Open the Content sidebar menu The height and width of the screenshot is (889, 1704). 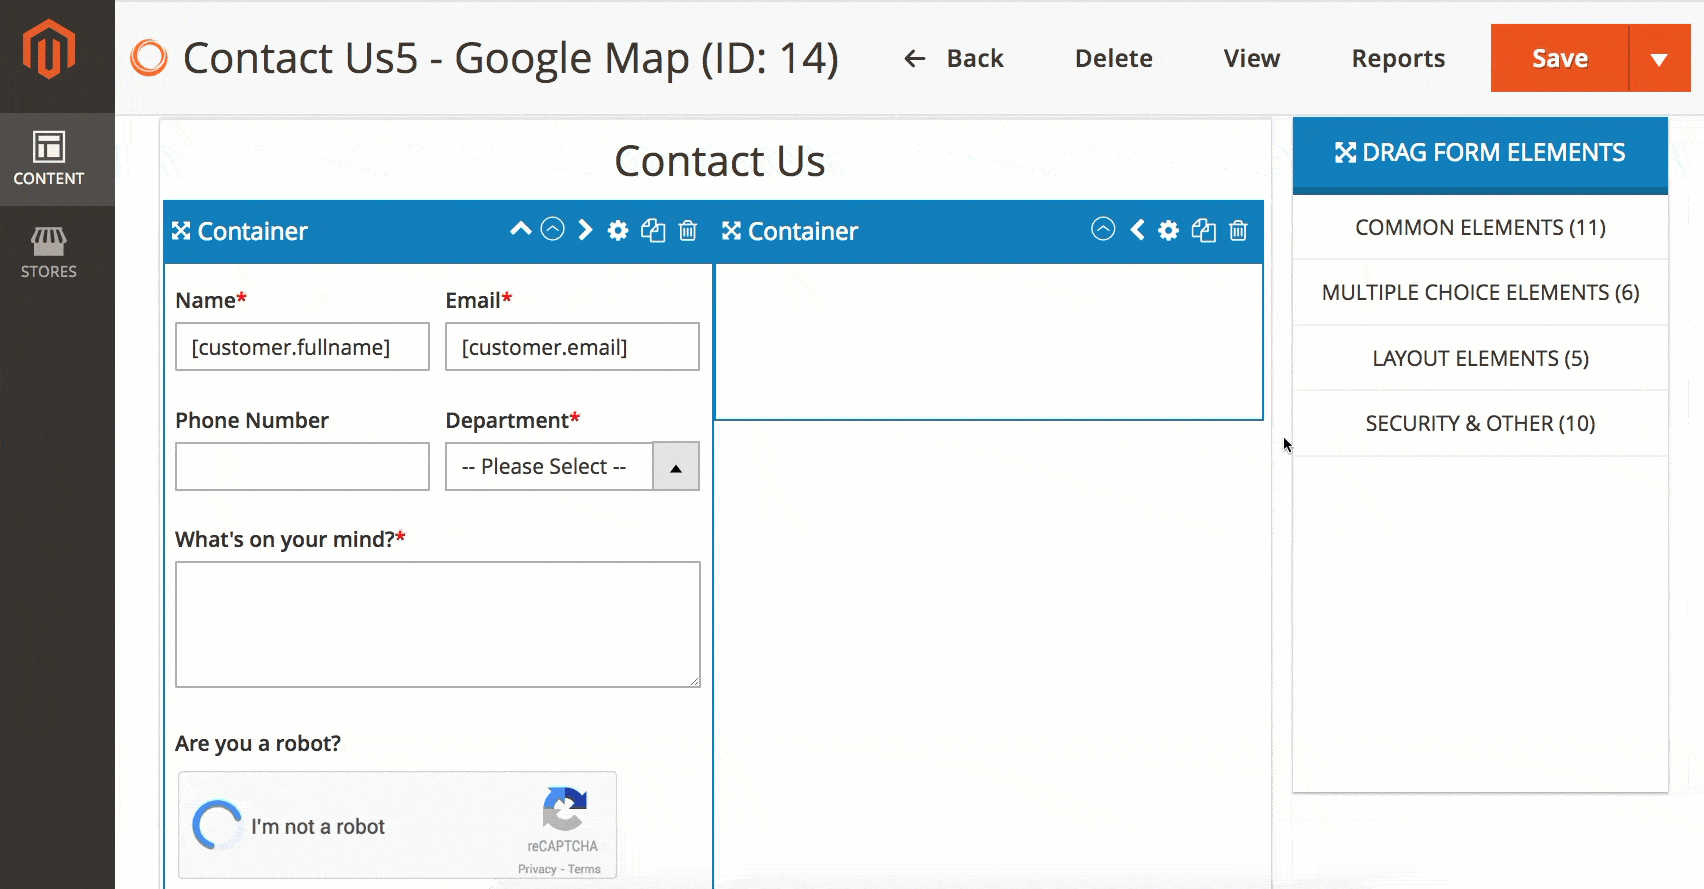(49, 159)
